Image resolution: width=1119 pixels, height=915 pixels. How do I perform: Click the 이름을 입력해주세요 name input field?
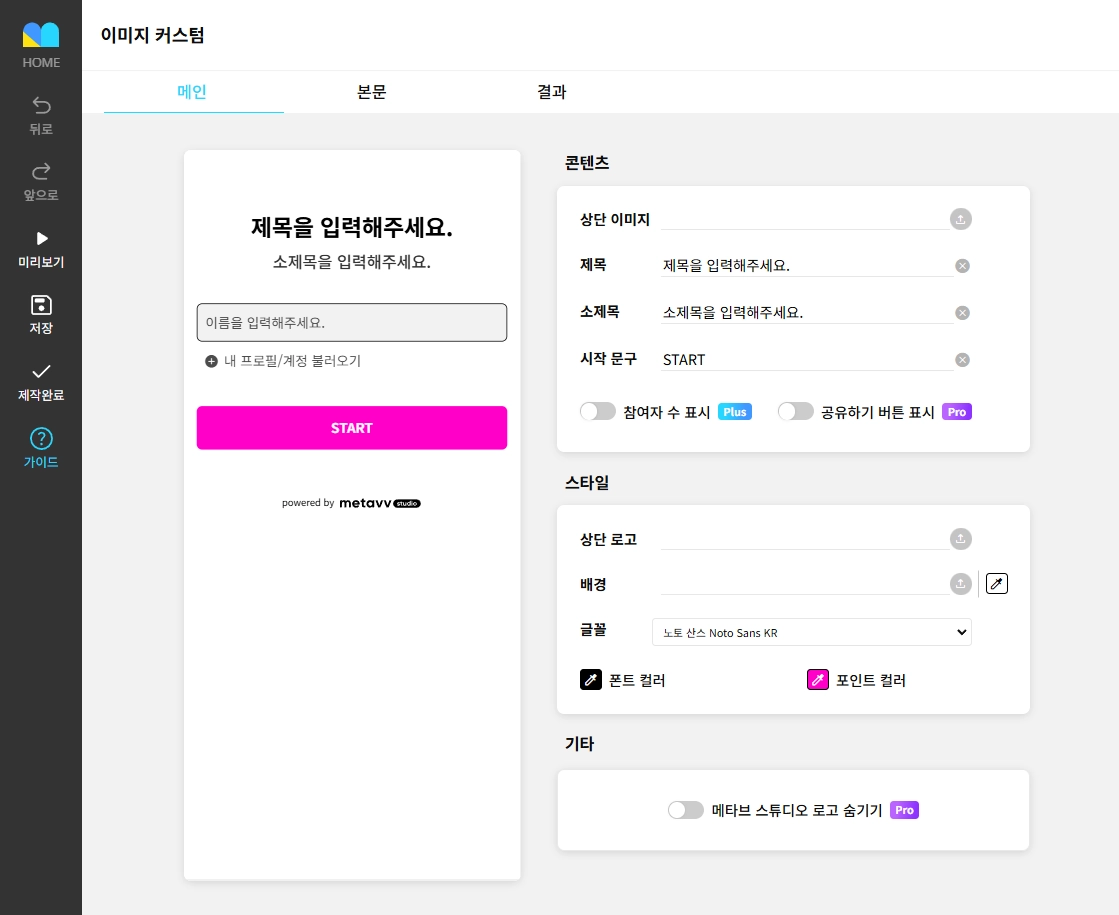click(x=352, y=323)
